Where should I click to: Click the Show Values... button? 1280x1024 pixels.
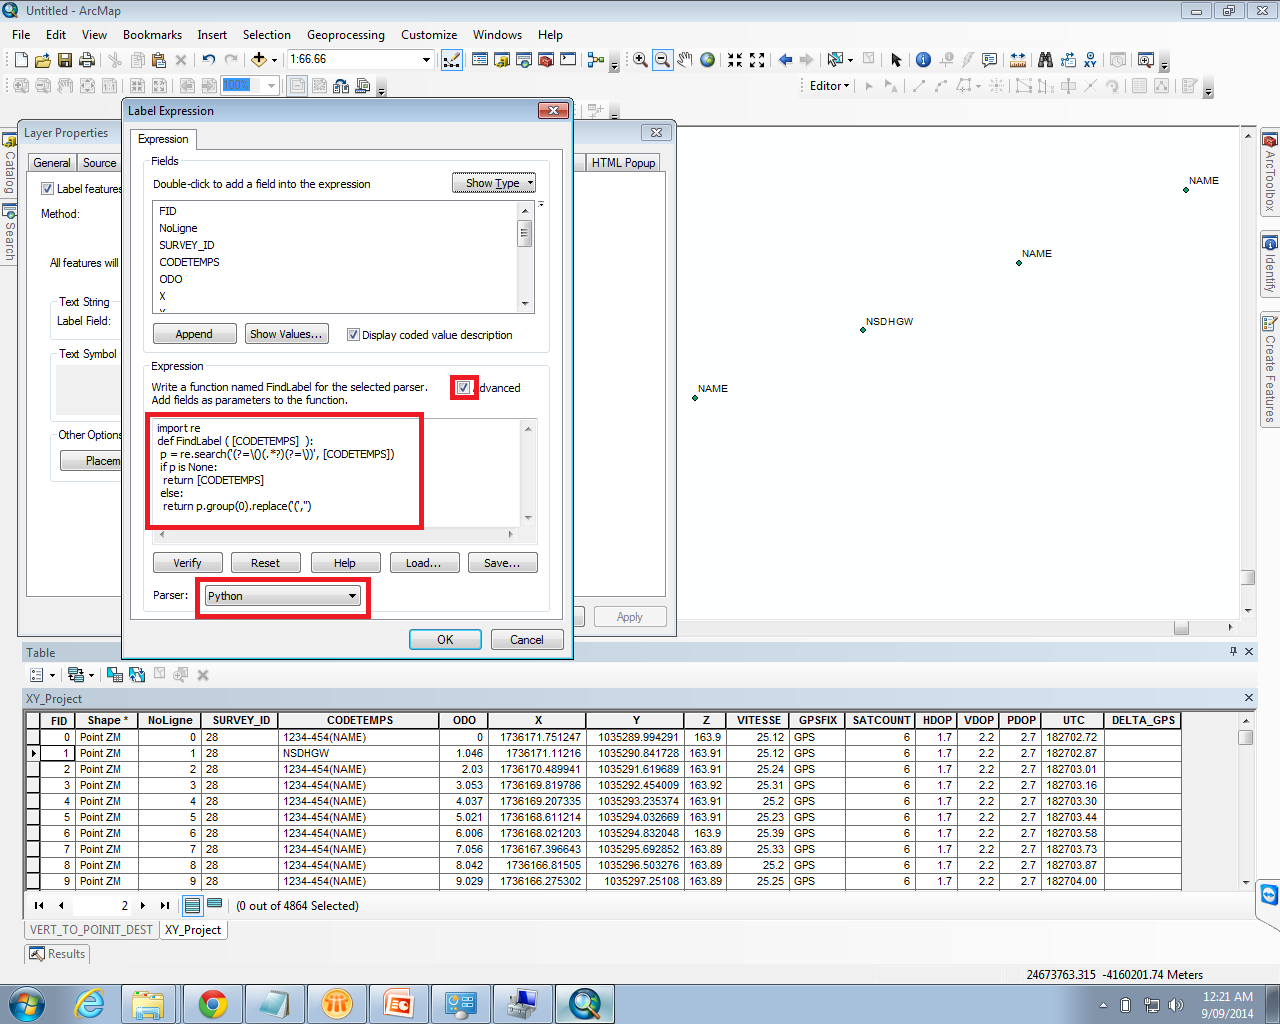(286, 334)
